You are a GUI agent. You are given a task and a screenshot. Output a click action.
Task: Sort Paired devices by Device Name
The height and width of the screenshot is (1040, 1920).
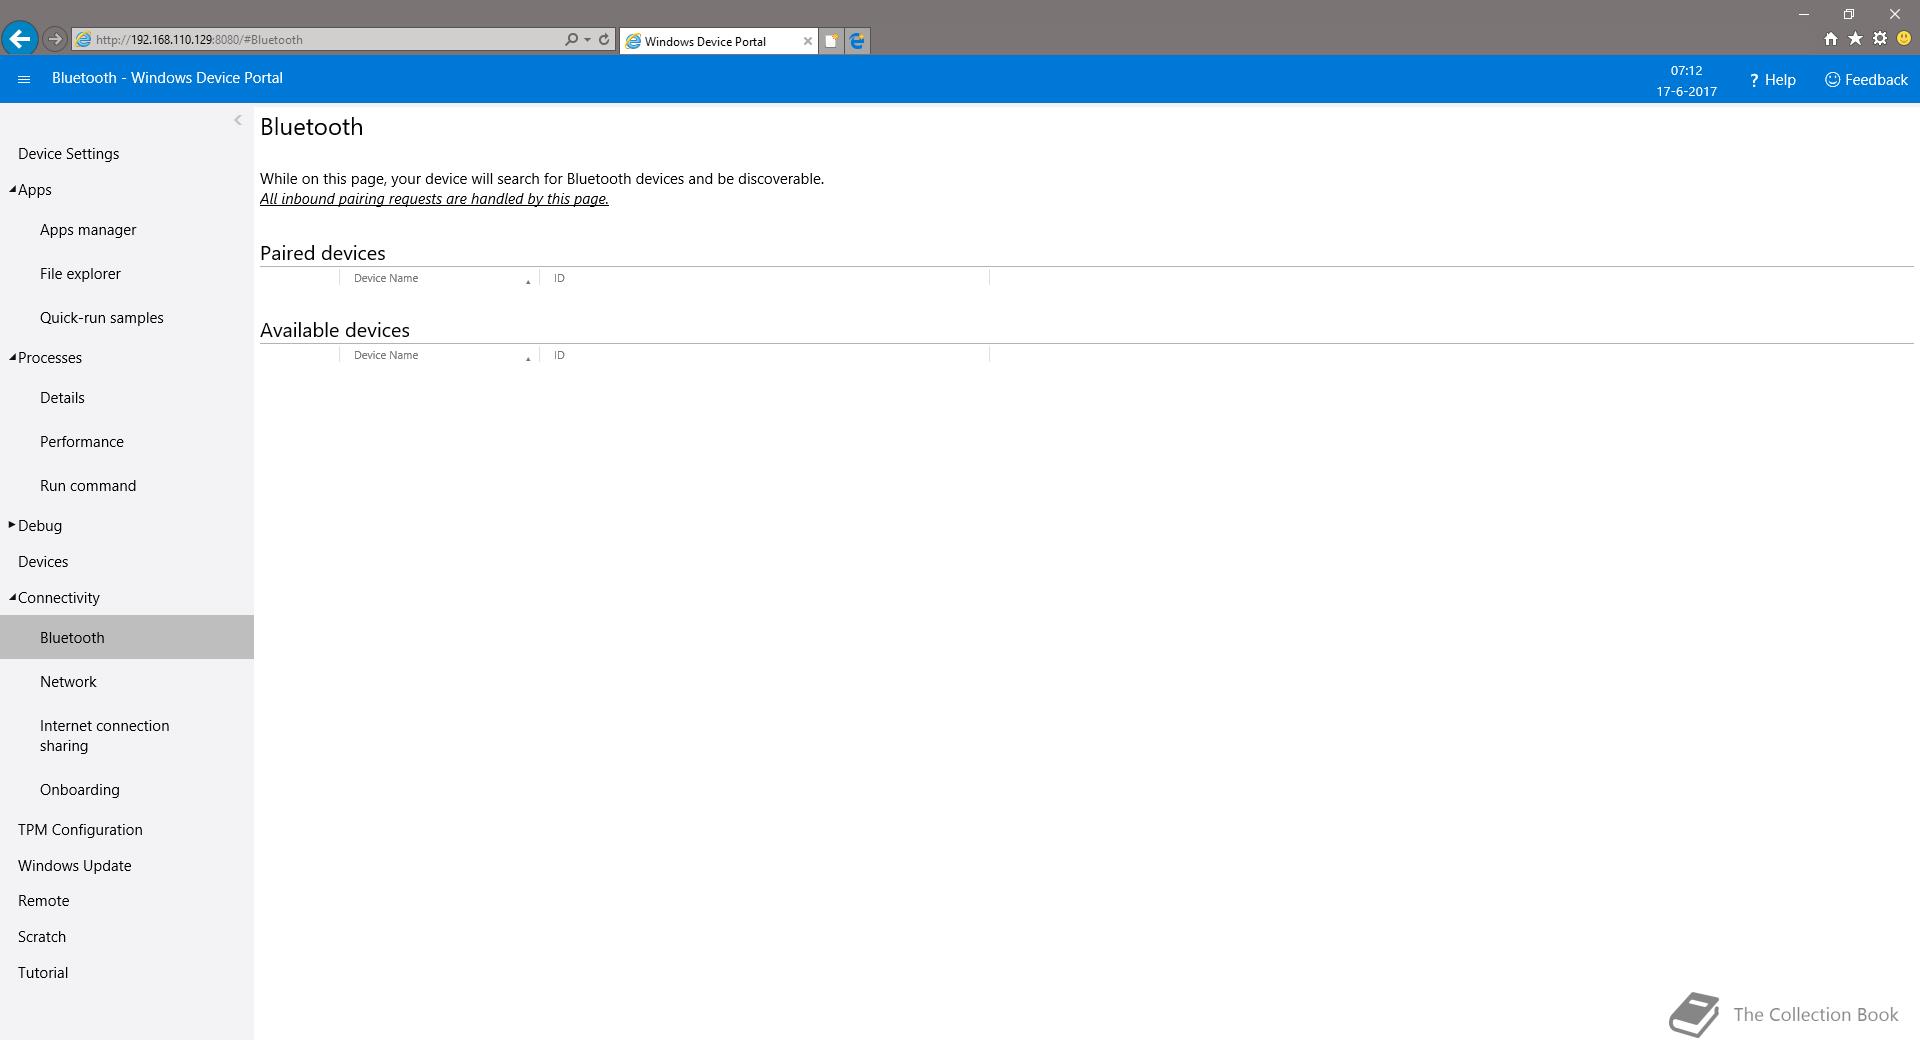point(439,278)
